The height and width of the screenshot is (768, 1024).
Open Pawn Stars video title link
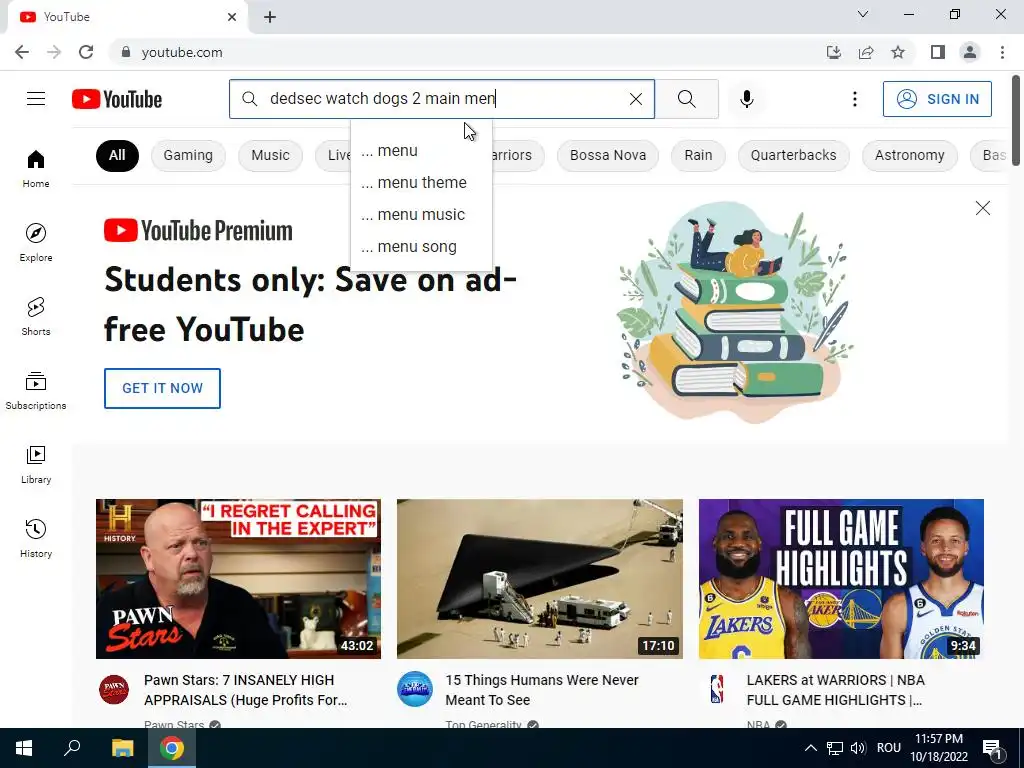point(246,690)
